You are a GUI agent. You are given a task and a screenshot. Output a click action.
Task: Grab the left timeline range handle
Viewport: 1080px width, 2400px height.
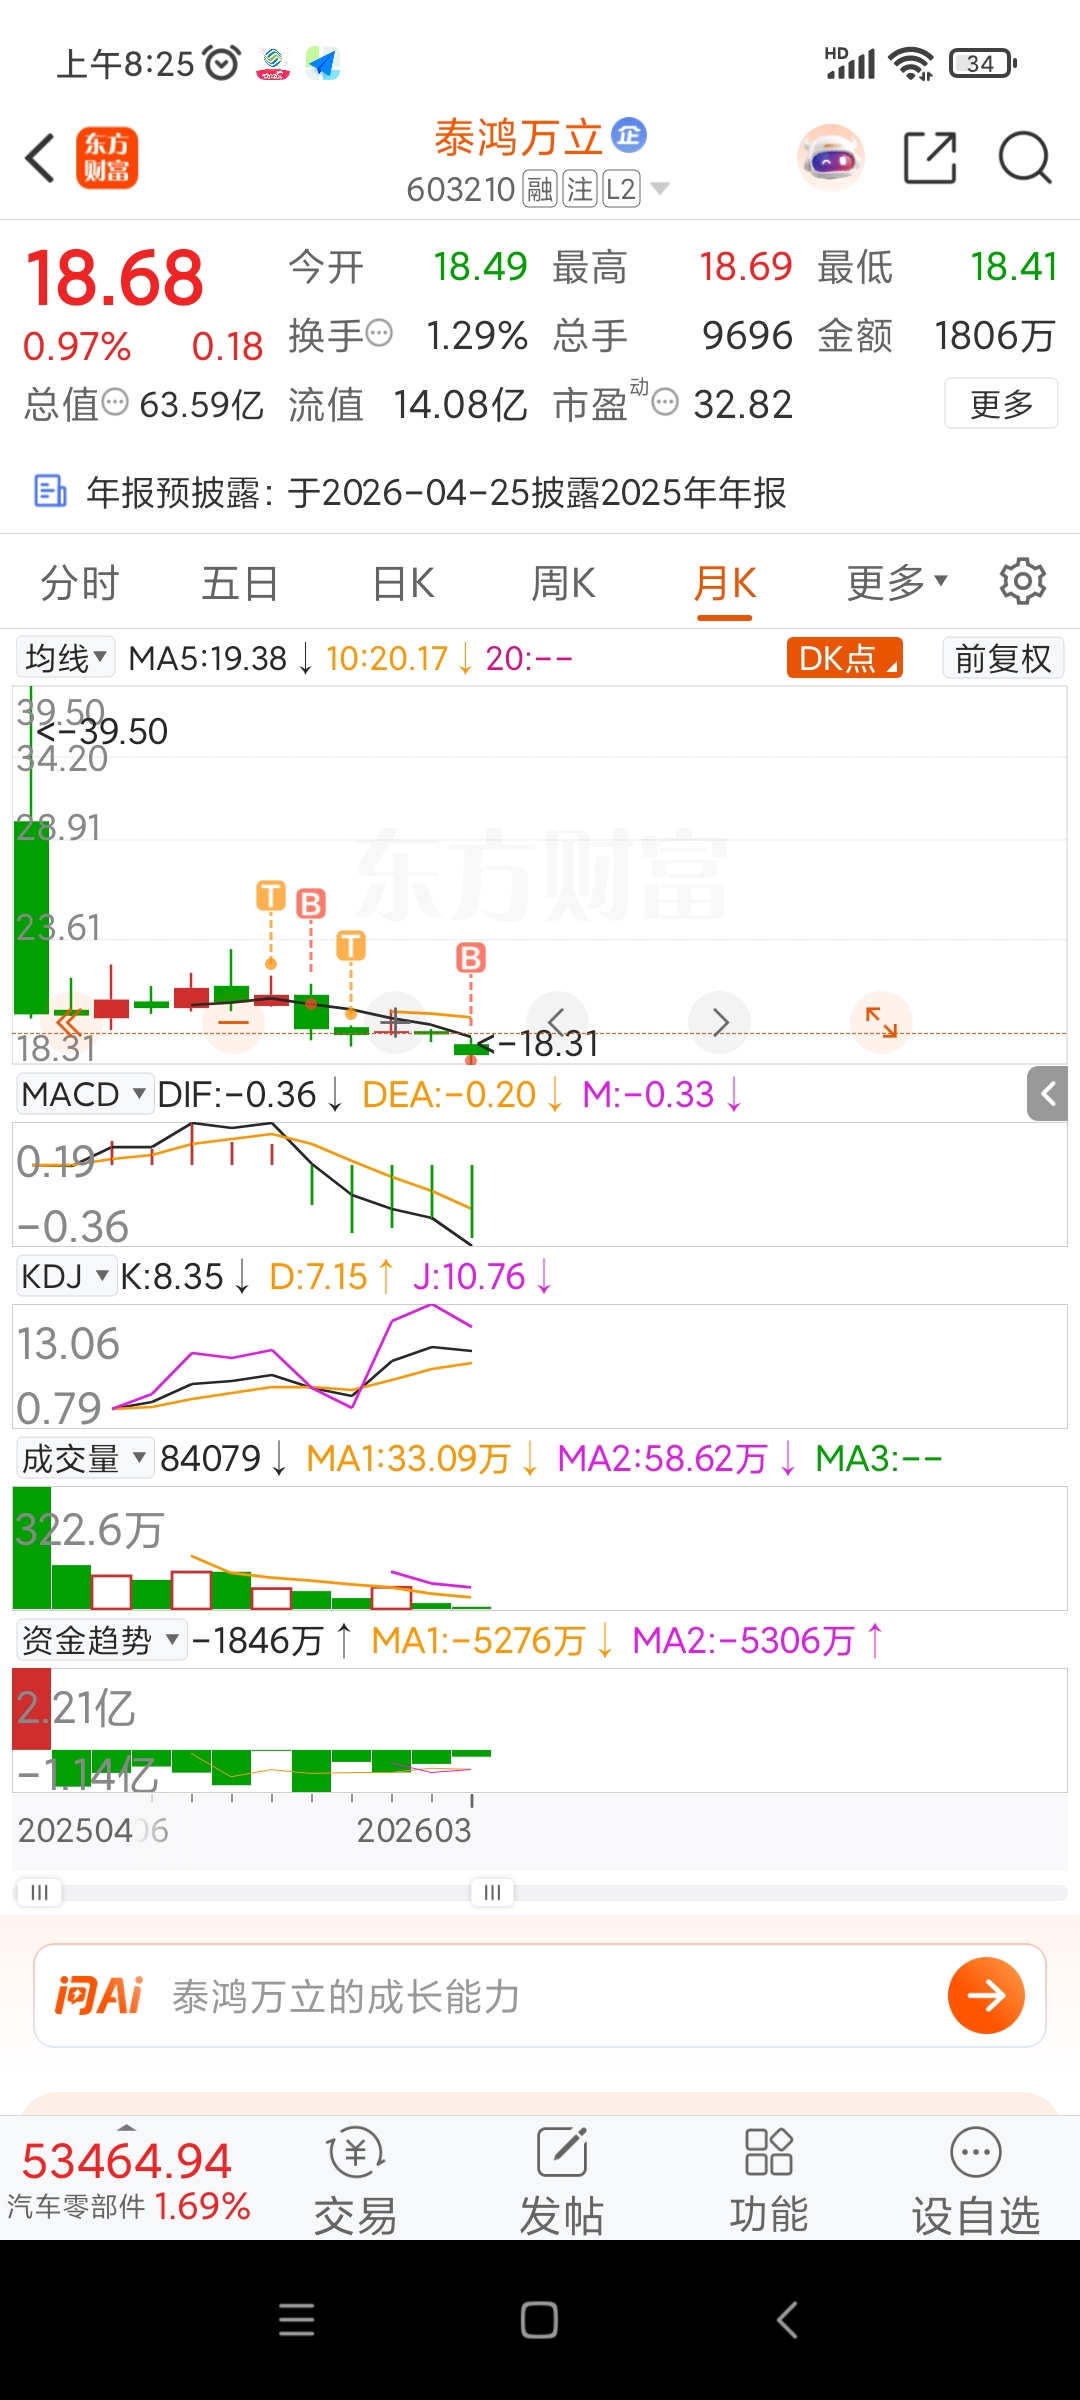(x=39, y=1892)
